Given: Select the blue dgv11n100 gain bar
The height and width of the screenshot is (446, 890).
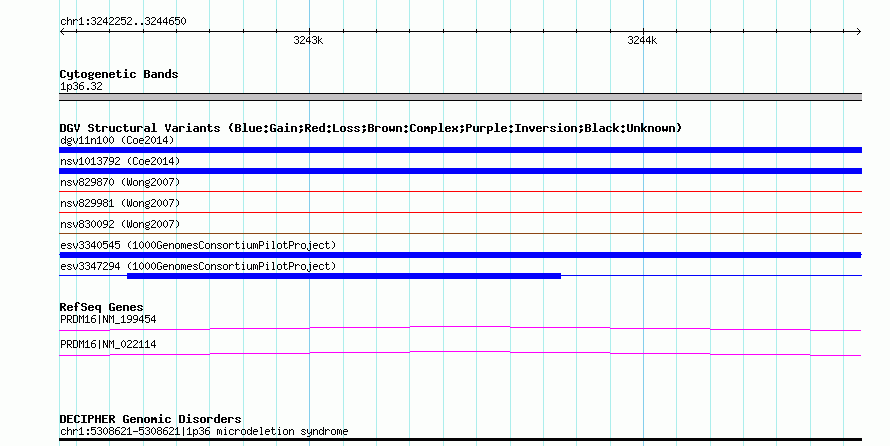Looking at the screenshot, I should 460,150.
